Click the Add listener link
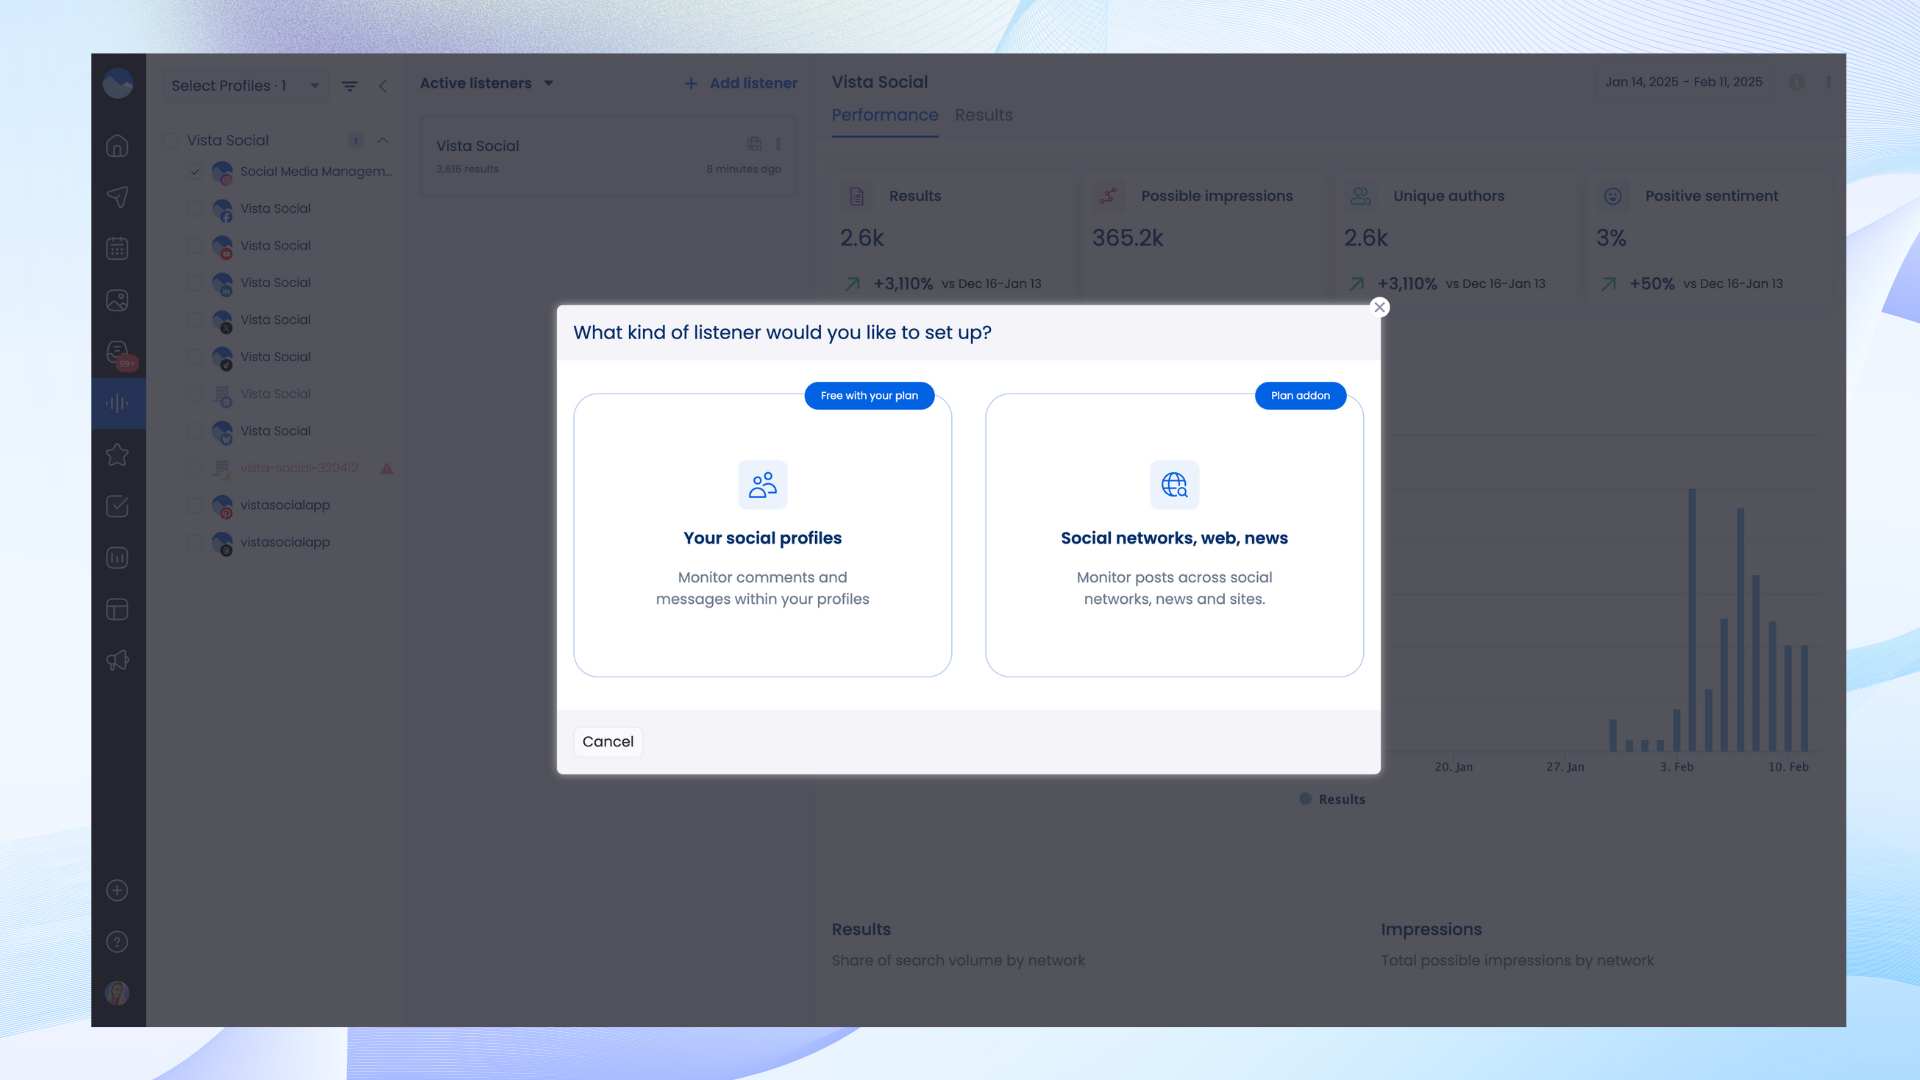 [741, 83]
